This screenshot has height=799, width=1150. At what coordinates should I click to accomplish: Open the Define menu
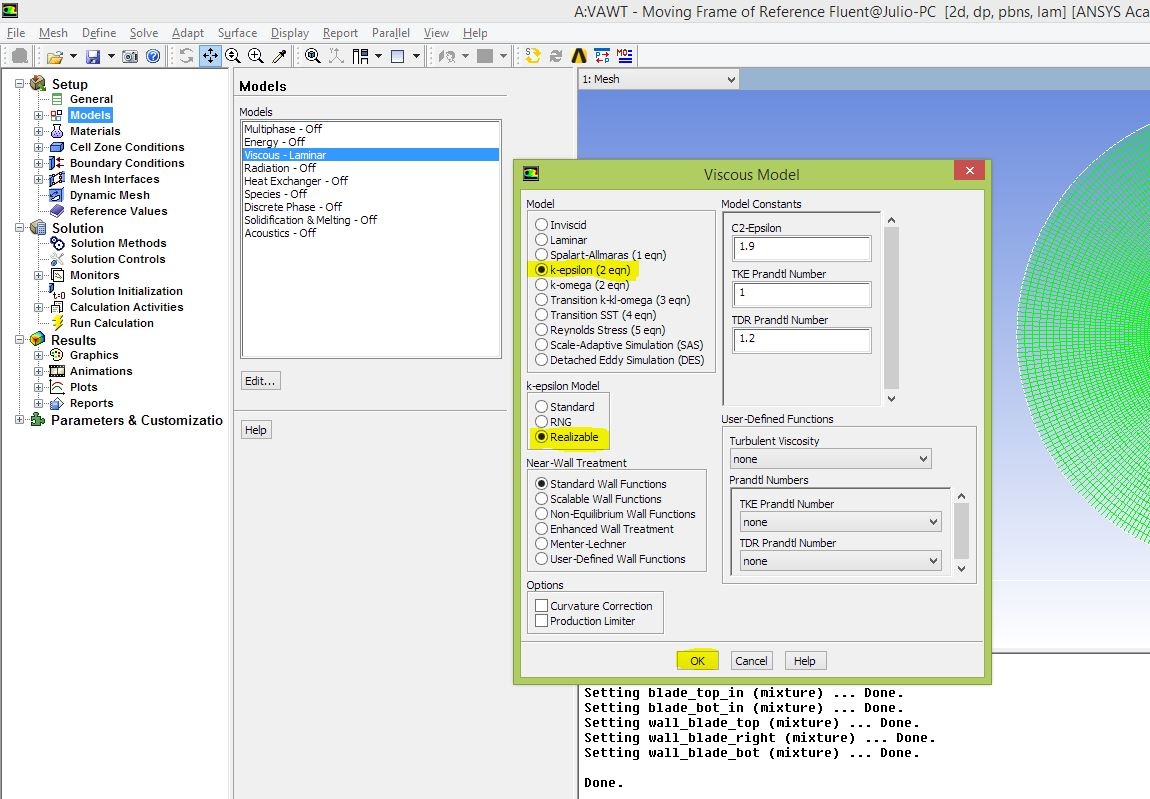(x=99, y=33)
